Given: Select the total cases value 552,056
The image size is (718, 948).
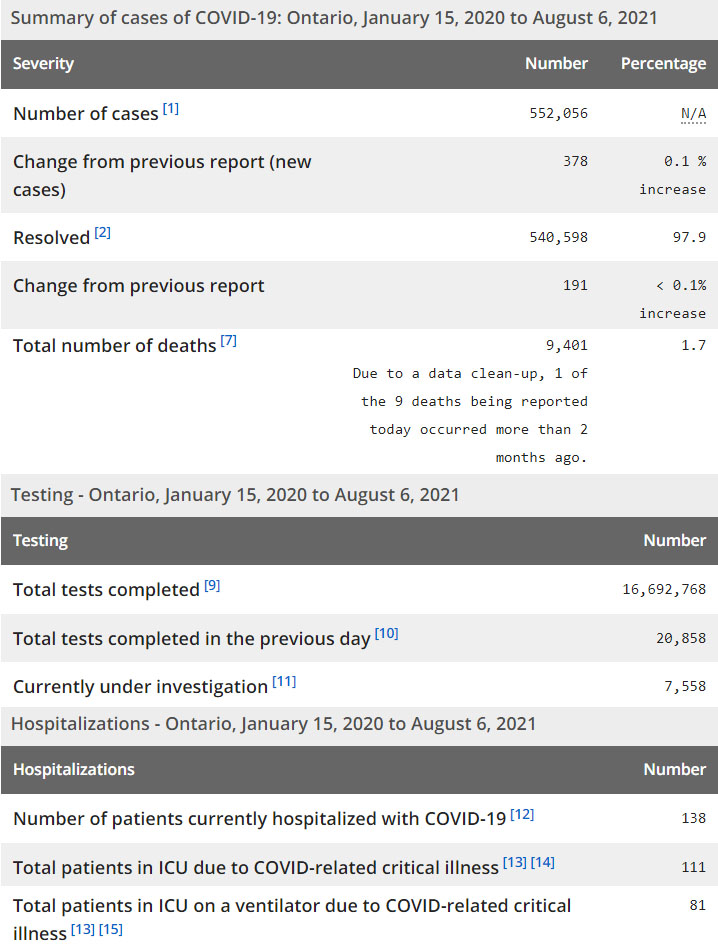Looking at the screenshot, I should pyautogui.click(x=558, y=114).
